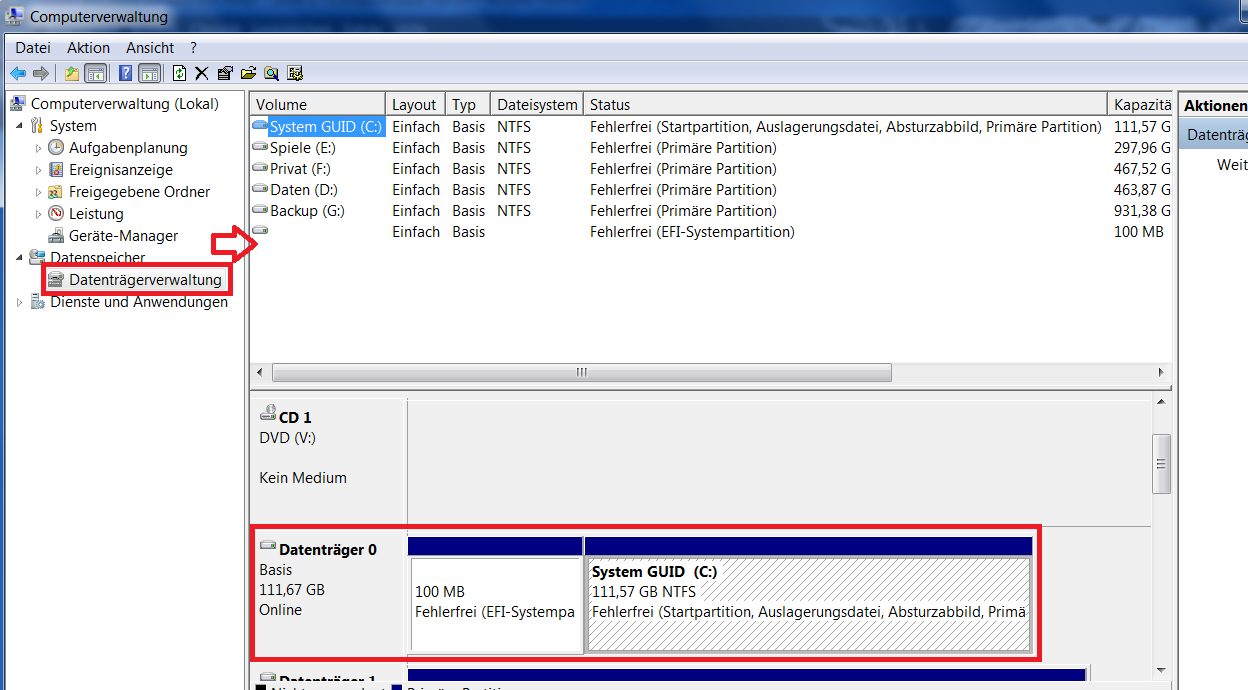Open Help via the question mark icon
The height and width of the screenshot is (690, 1248).
tap(126, 73)
